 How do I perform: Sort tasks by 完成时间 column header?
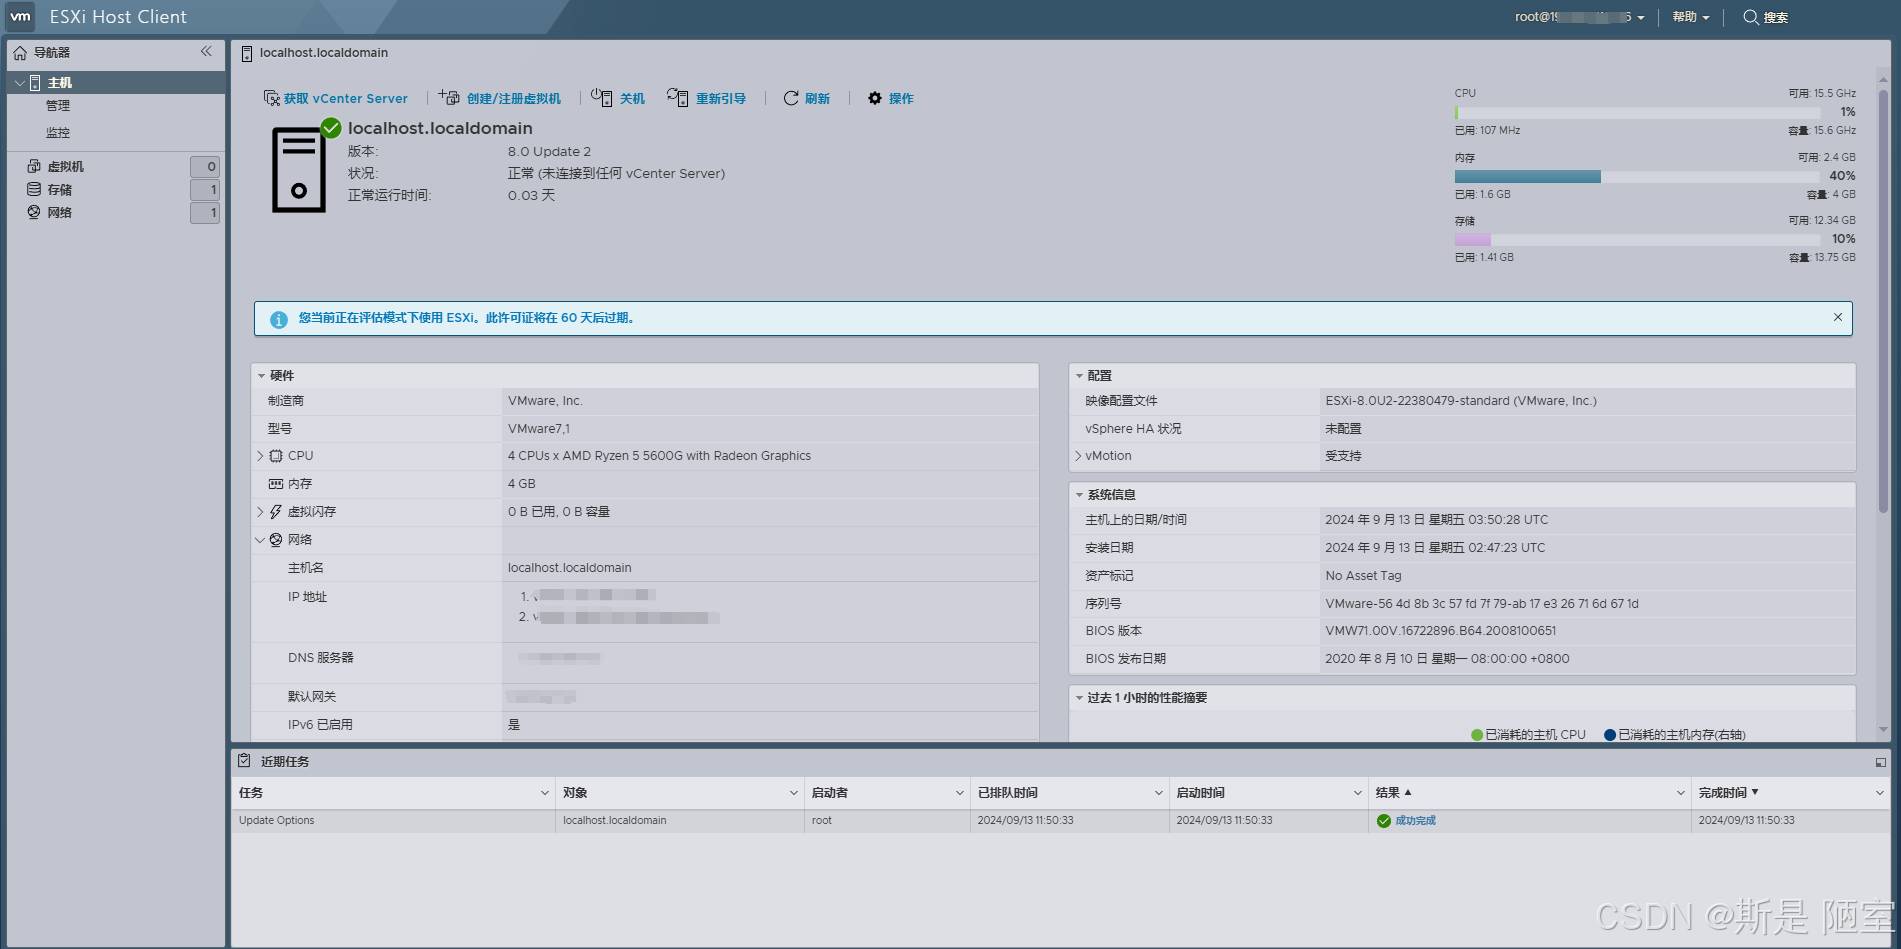[x=1722, y=793]
